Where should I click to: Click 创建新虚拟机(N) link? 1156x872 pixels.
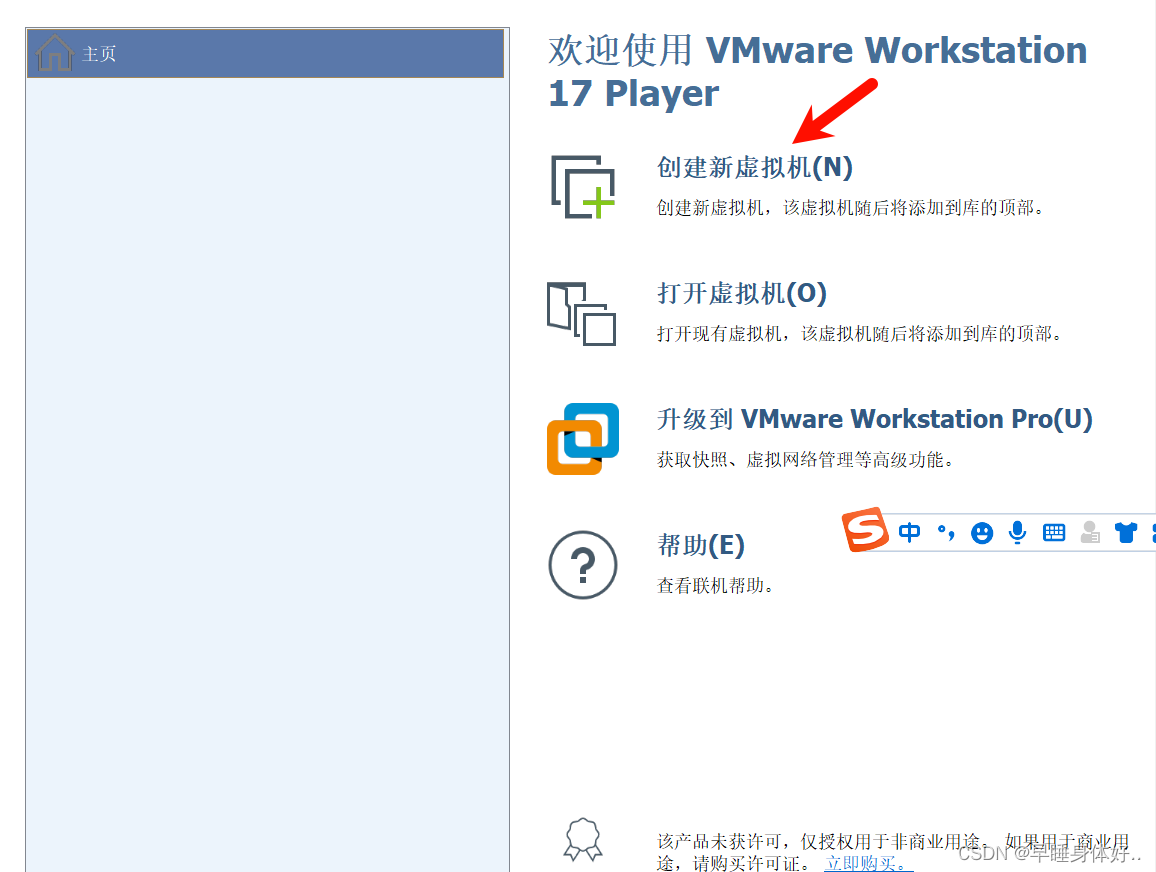point(755,167)
